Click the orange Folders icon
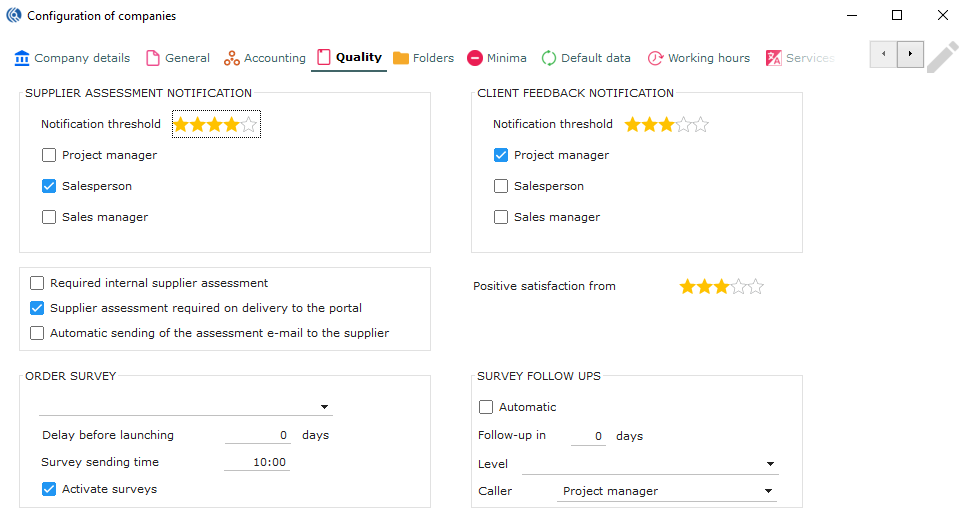 tap(401, 58)
